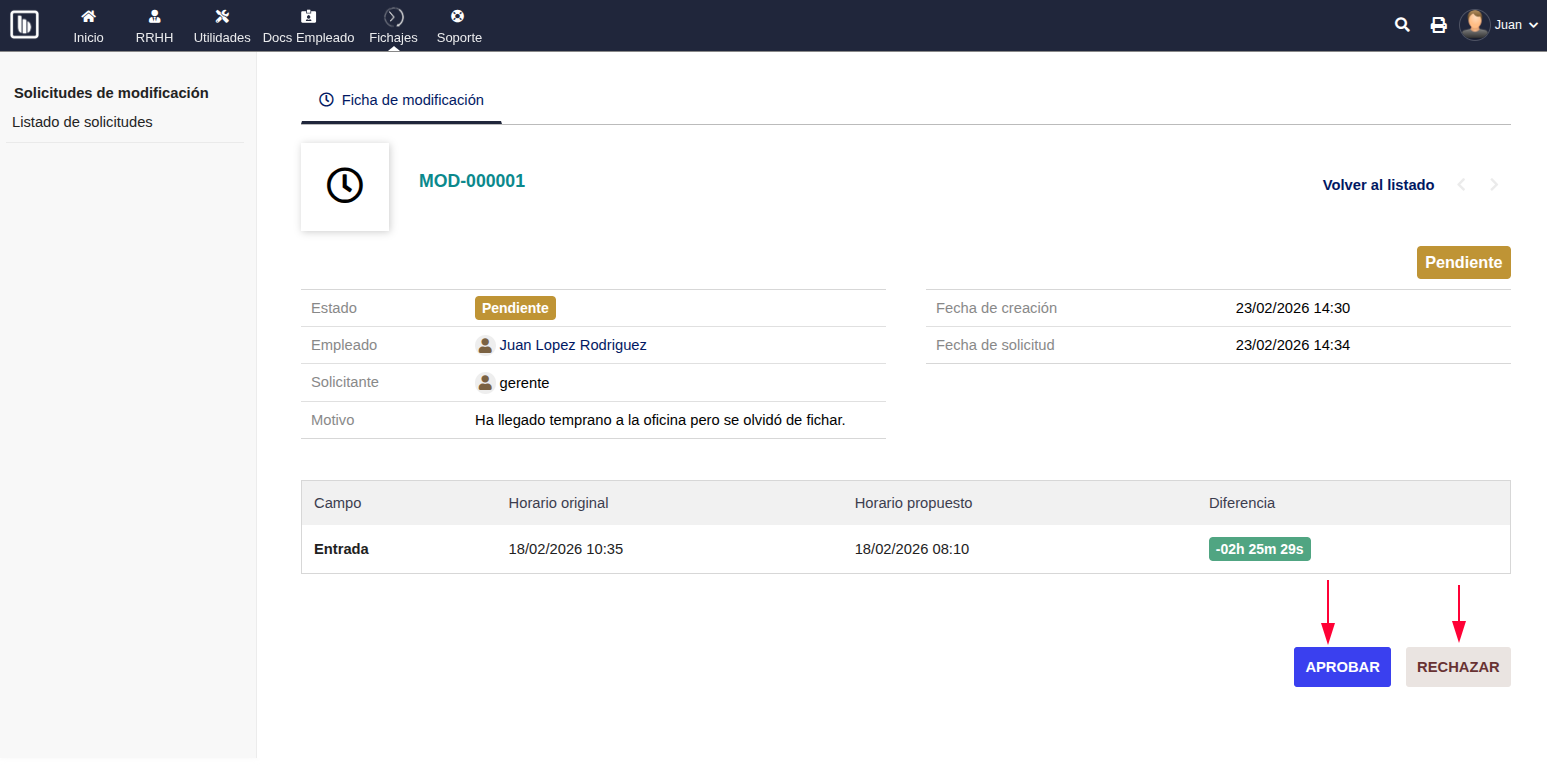Click the app logo in top-left corner
This screenshot has height=767, width=1547.
(x=24, y=25)
